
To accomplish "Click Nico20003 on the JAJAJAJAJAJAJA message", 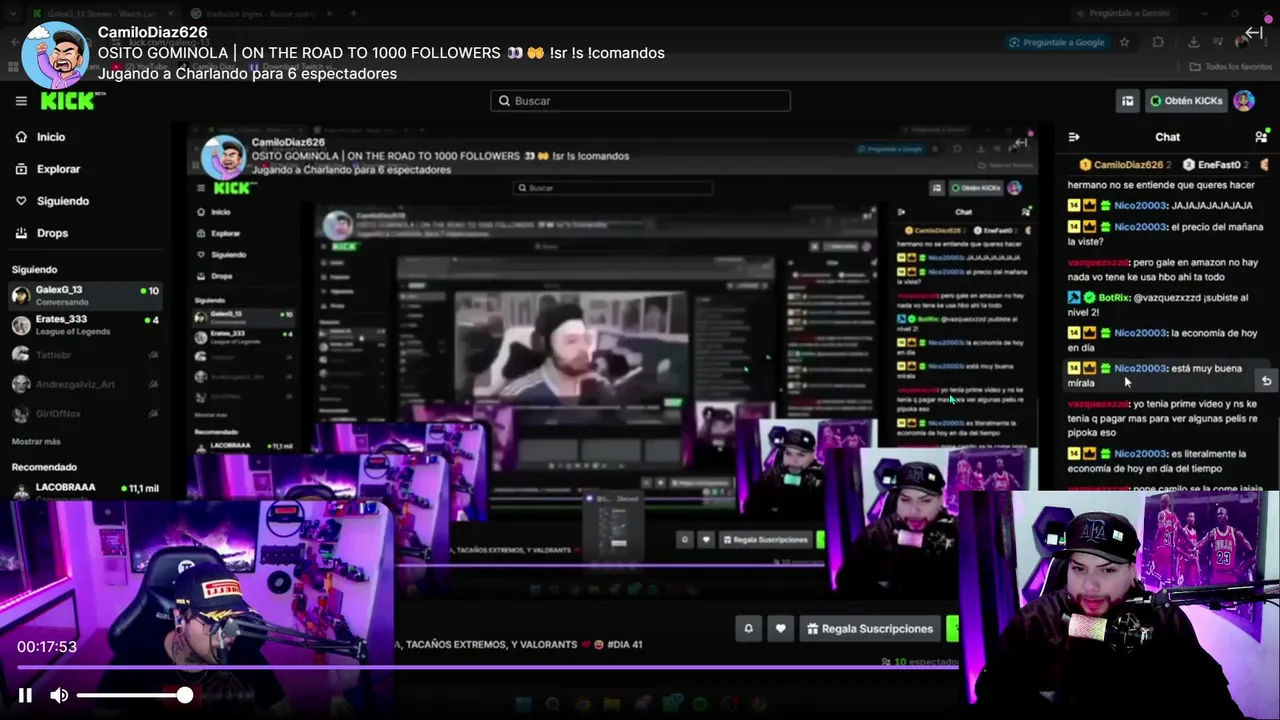I will [1141, 206].
